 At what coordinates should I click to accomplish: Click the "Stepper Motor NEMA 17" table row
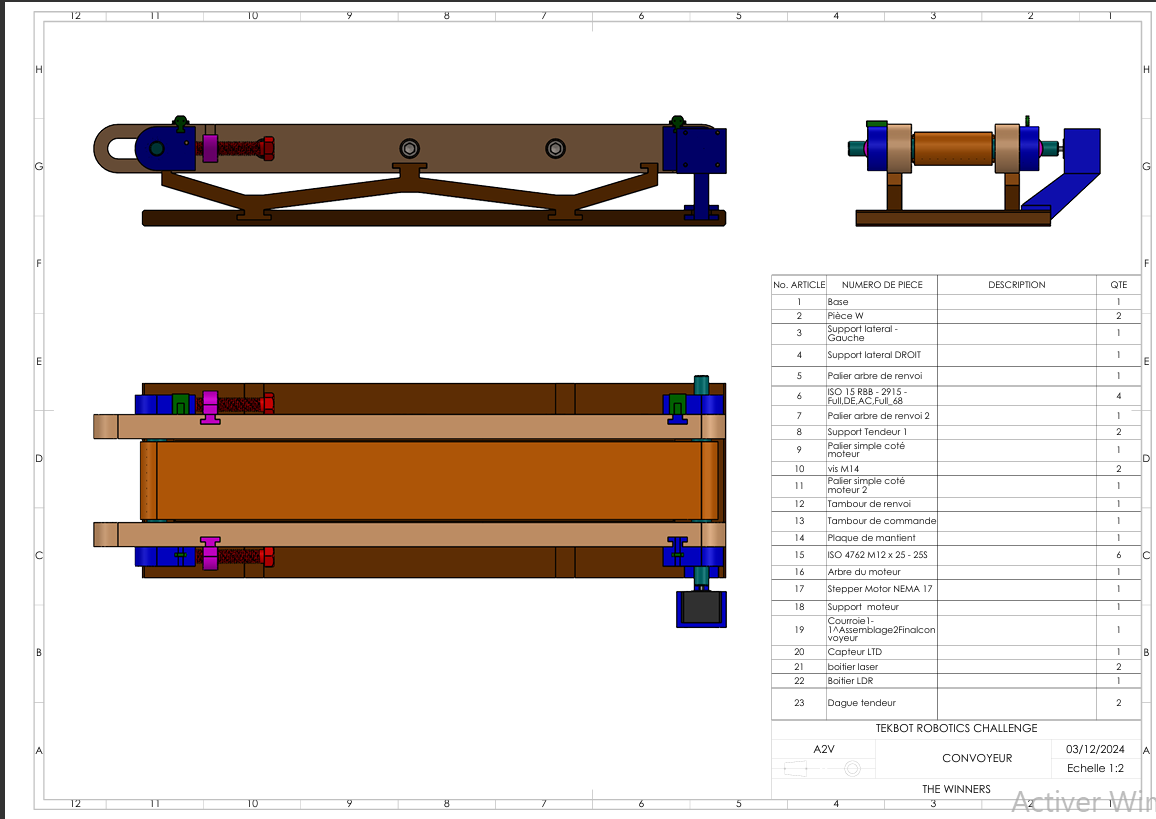[x=879, y=589]
